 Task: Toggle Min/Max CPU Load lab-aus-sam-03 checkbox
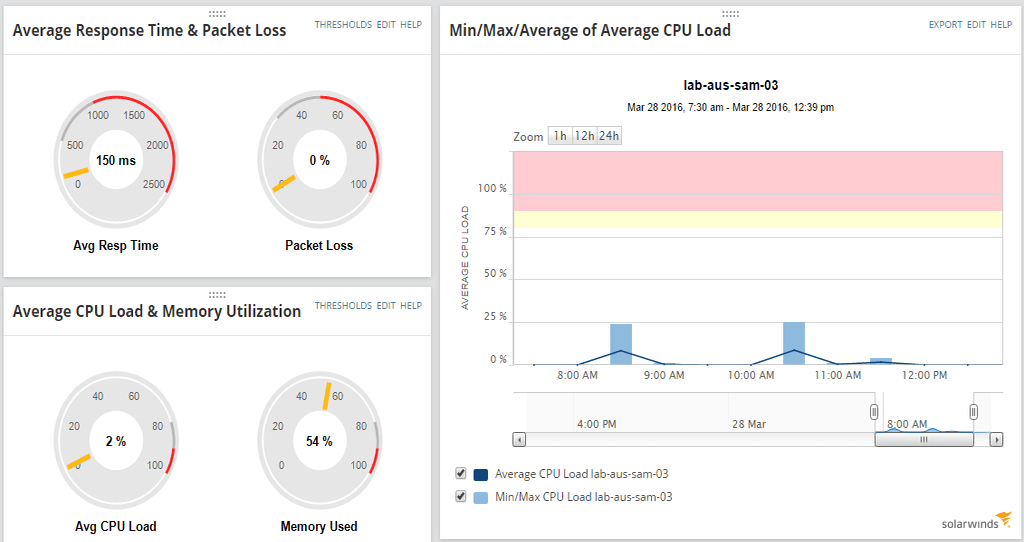pyautogui.click(x=461, y=496)
